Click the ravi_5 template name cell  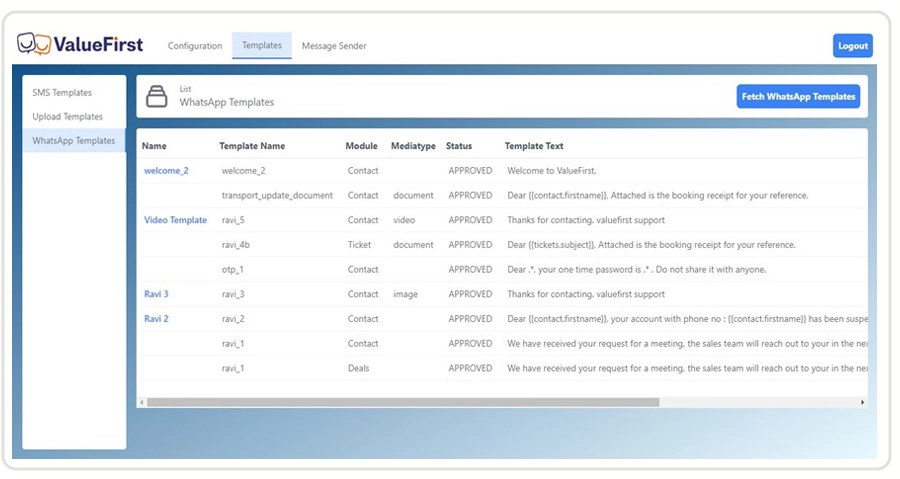click(233, 220)
